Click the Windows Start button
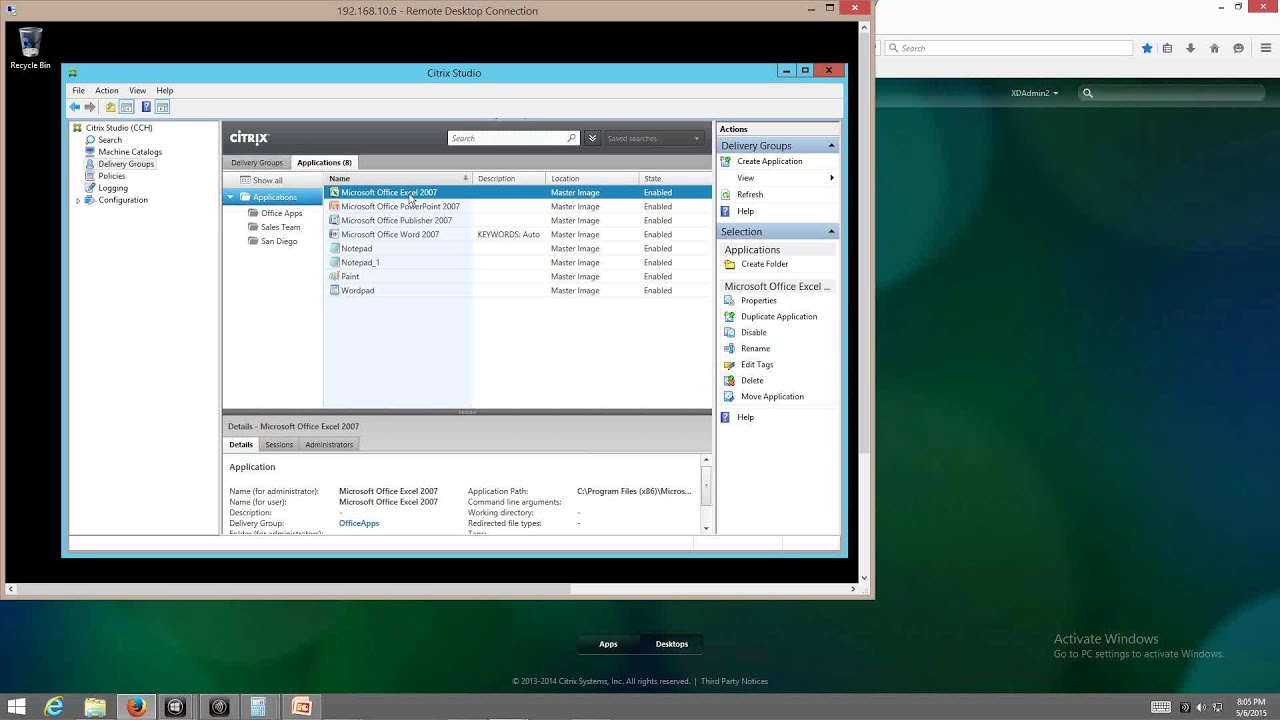The image size is (1280, 720). click(x=16, y=707)
